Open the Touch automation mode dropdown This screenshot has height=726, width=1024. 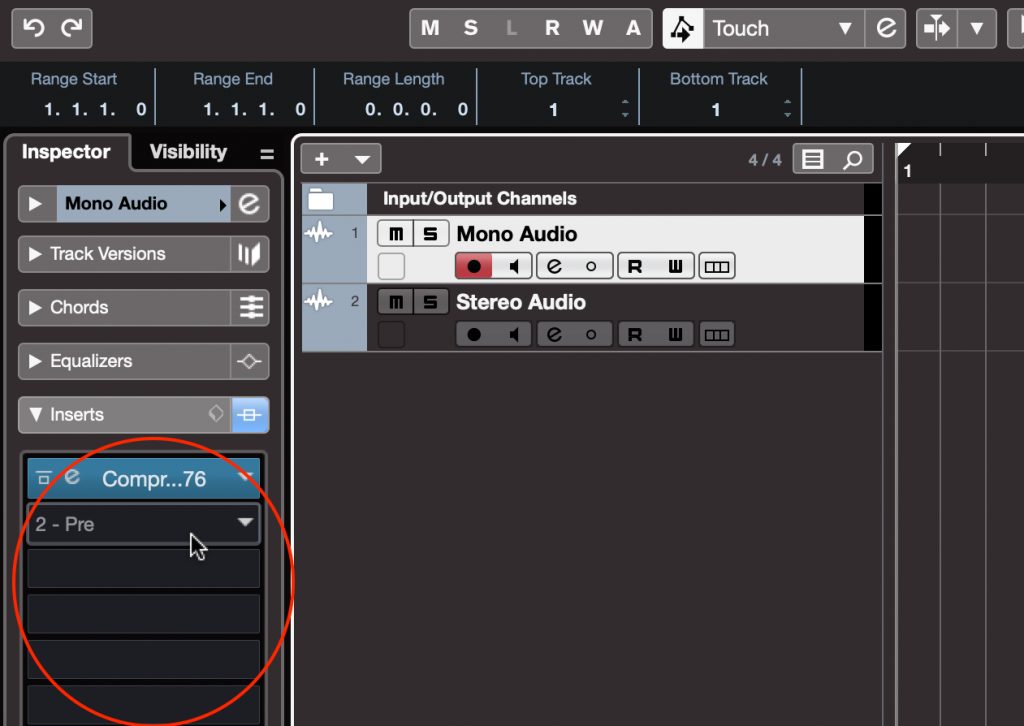coord(845,28)
